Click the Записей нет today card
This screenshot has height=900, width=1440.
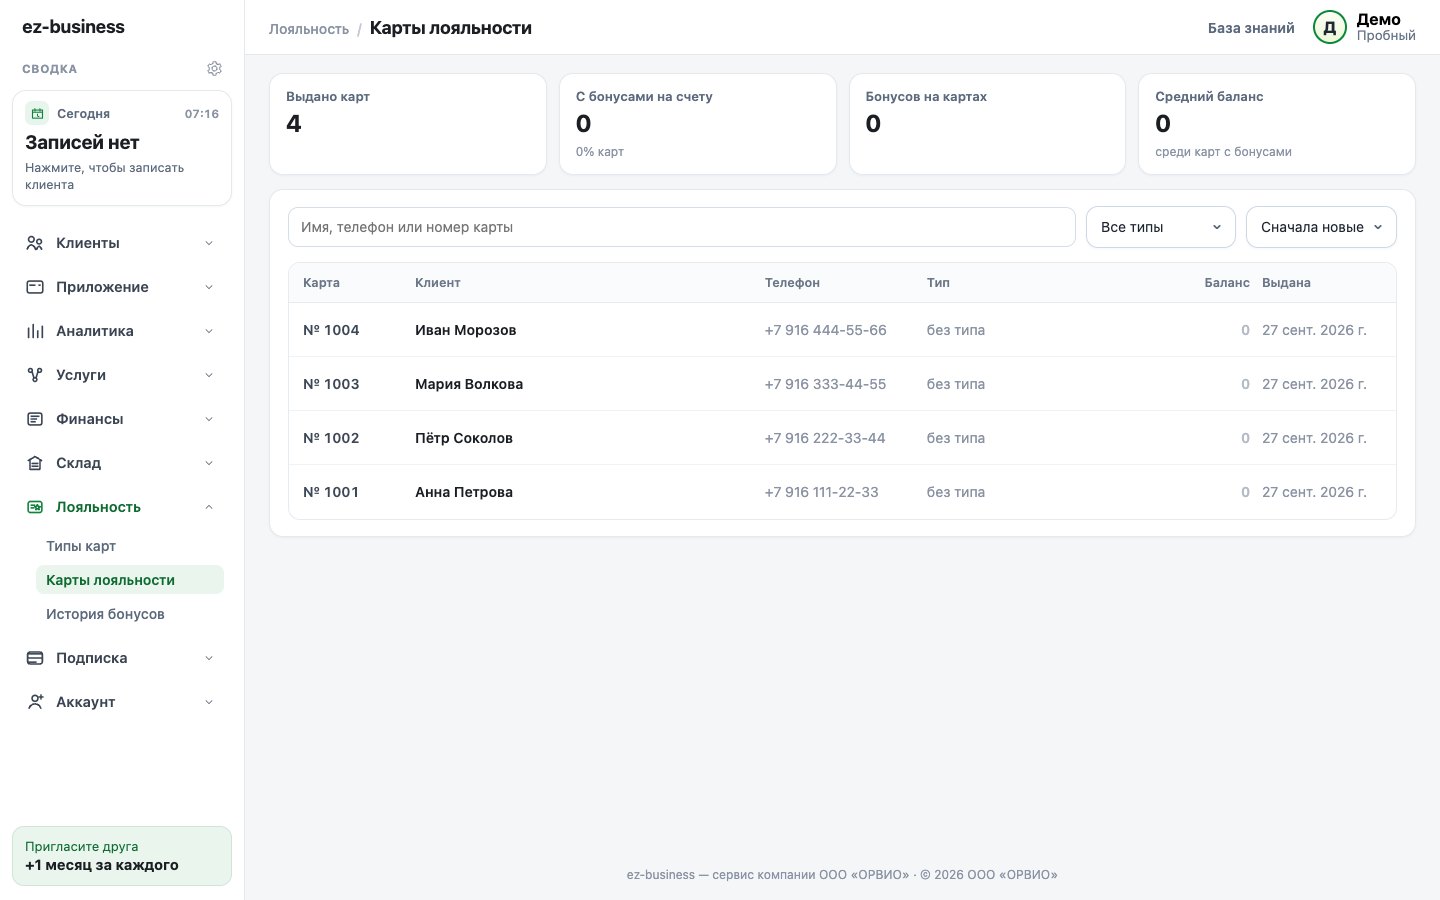tap(122, 148)
